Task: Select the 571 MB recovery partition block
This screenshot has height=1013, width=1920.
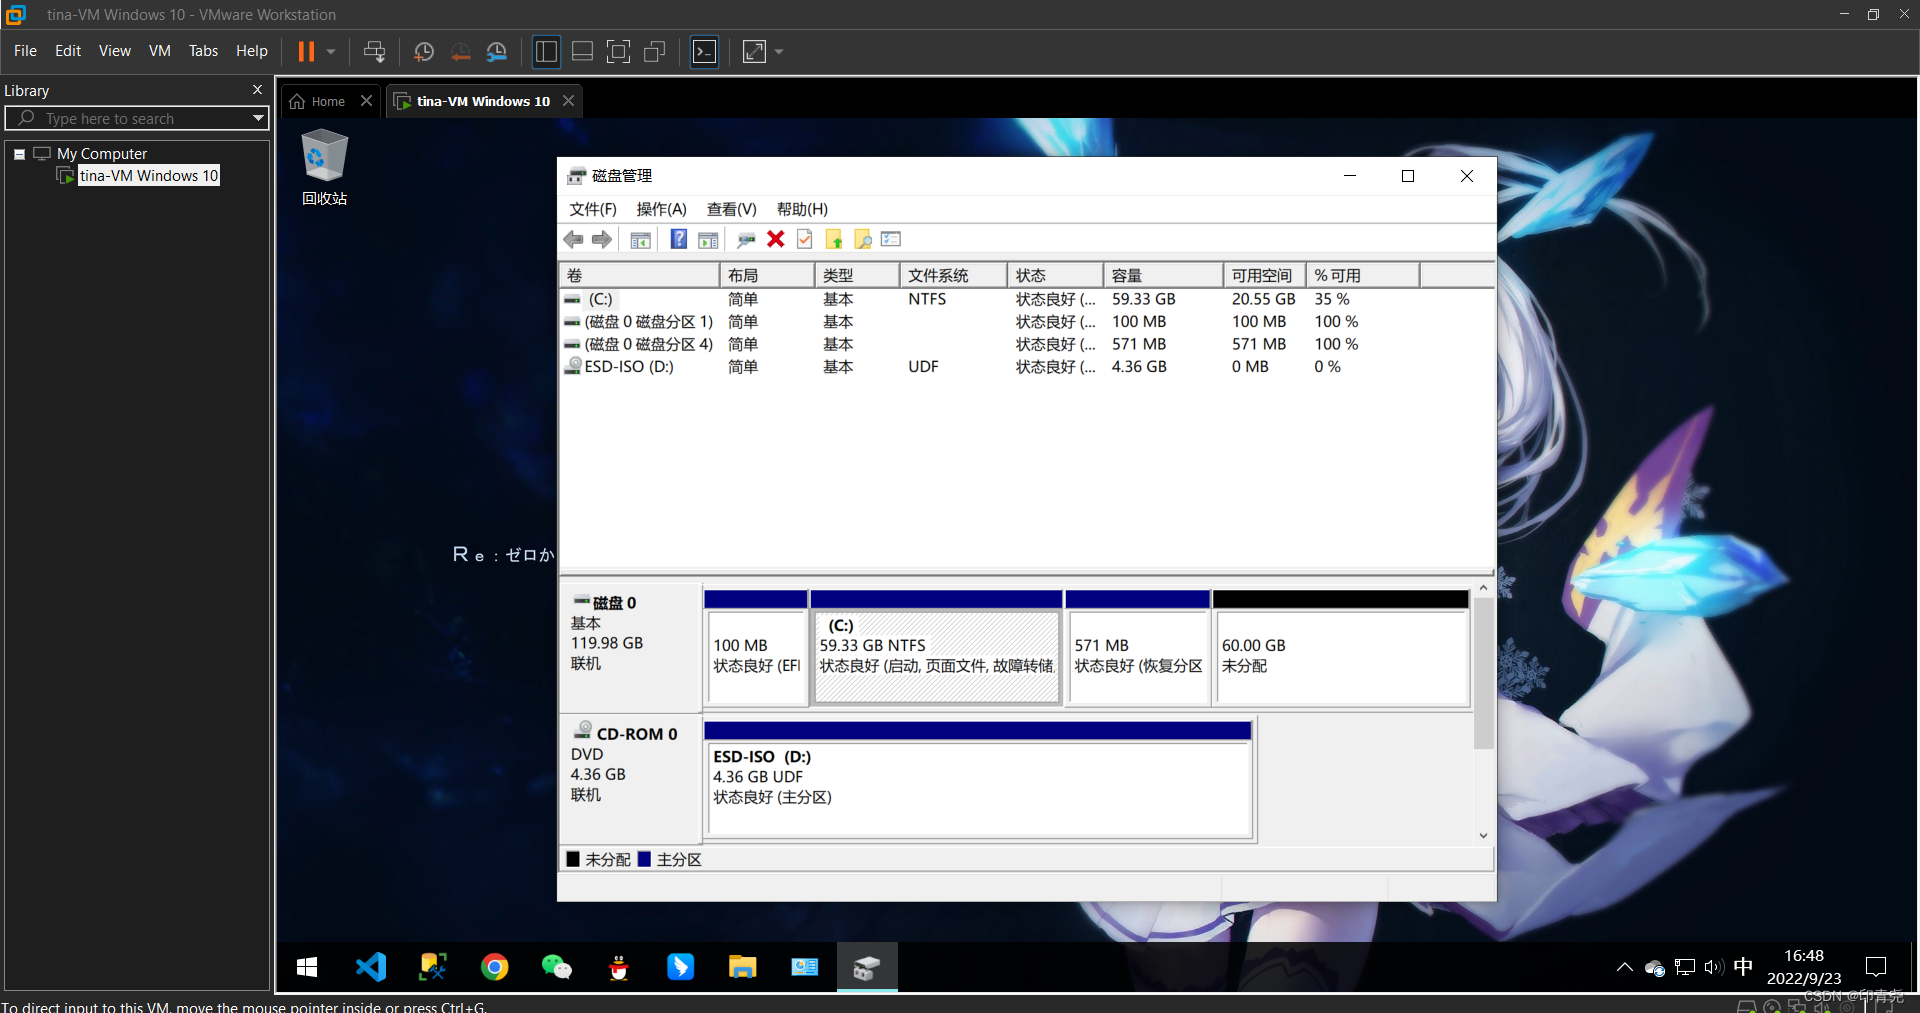Action: pos(1138,647)
